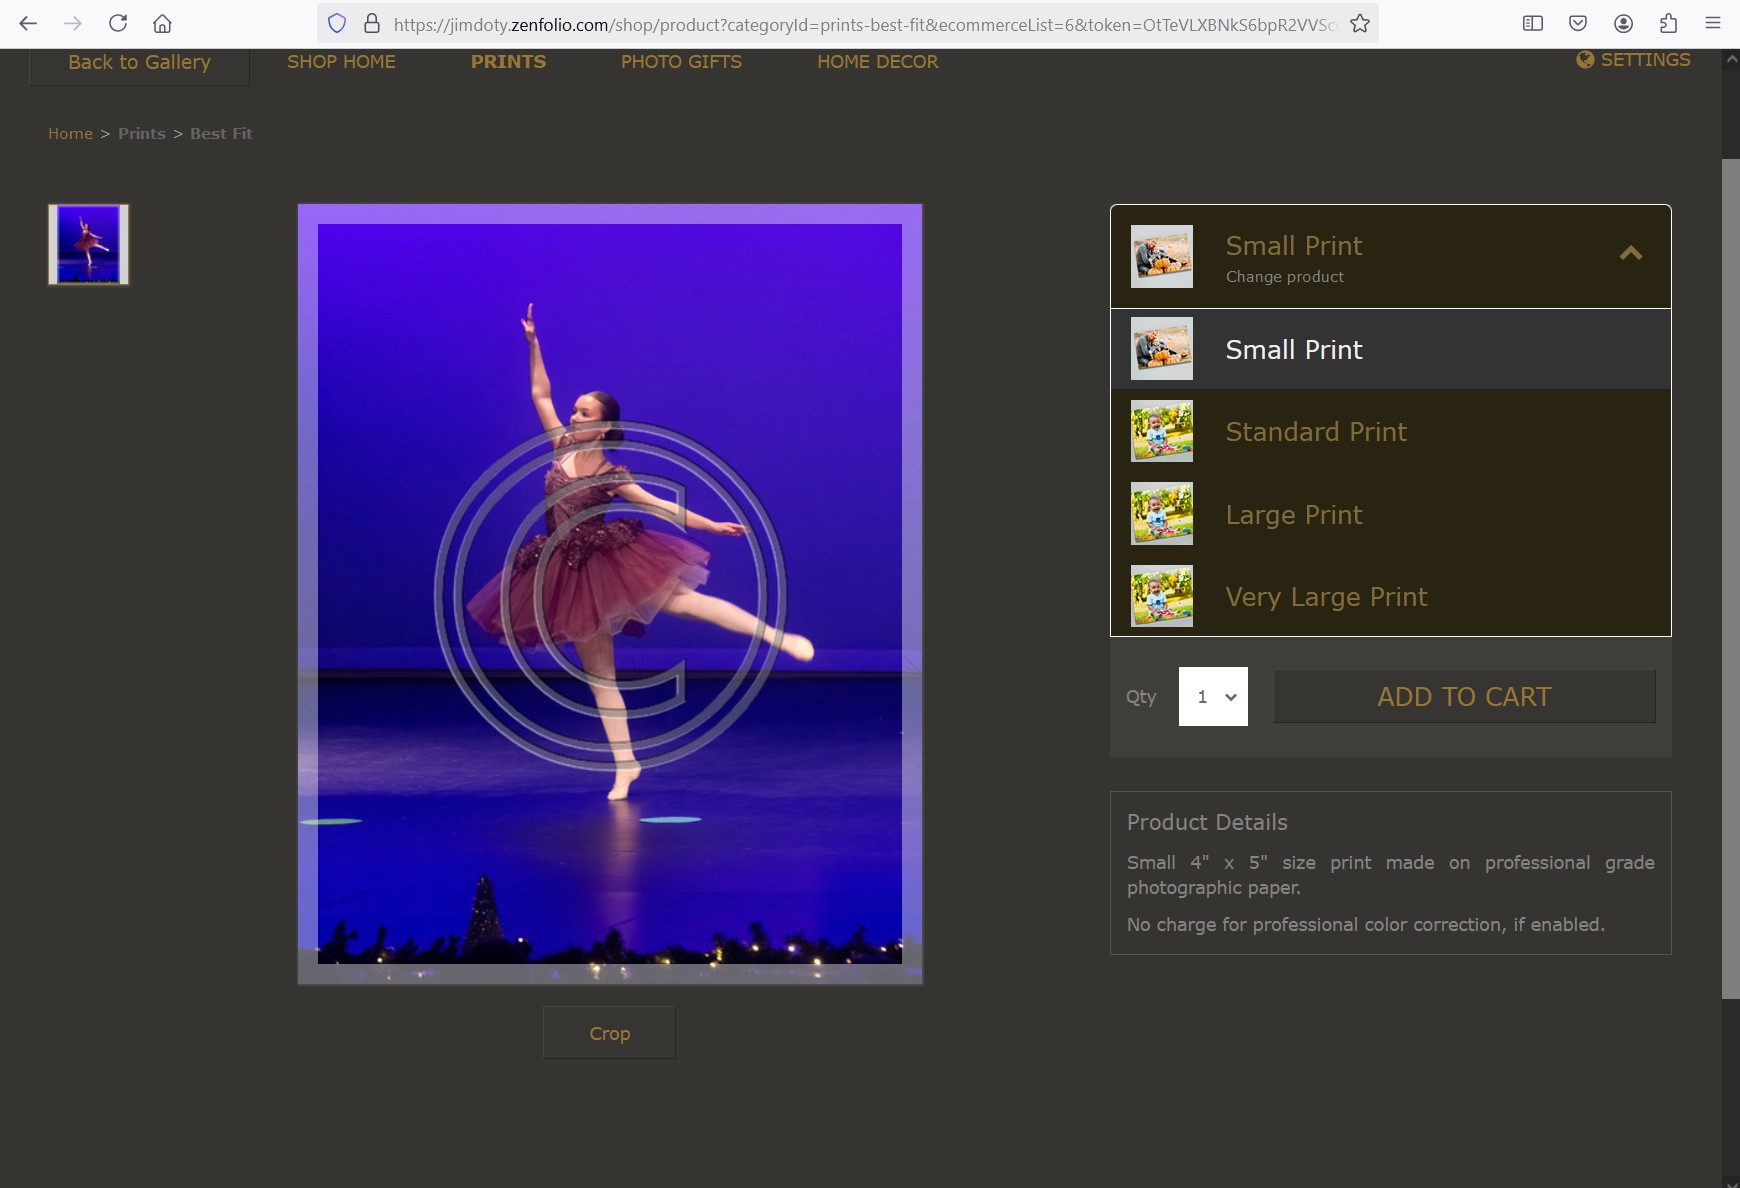Open the SHOP HOME tab
This screenshot has height=1188, width=1740.
341,62
